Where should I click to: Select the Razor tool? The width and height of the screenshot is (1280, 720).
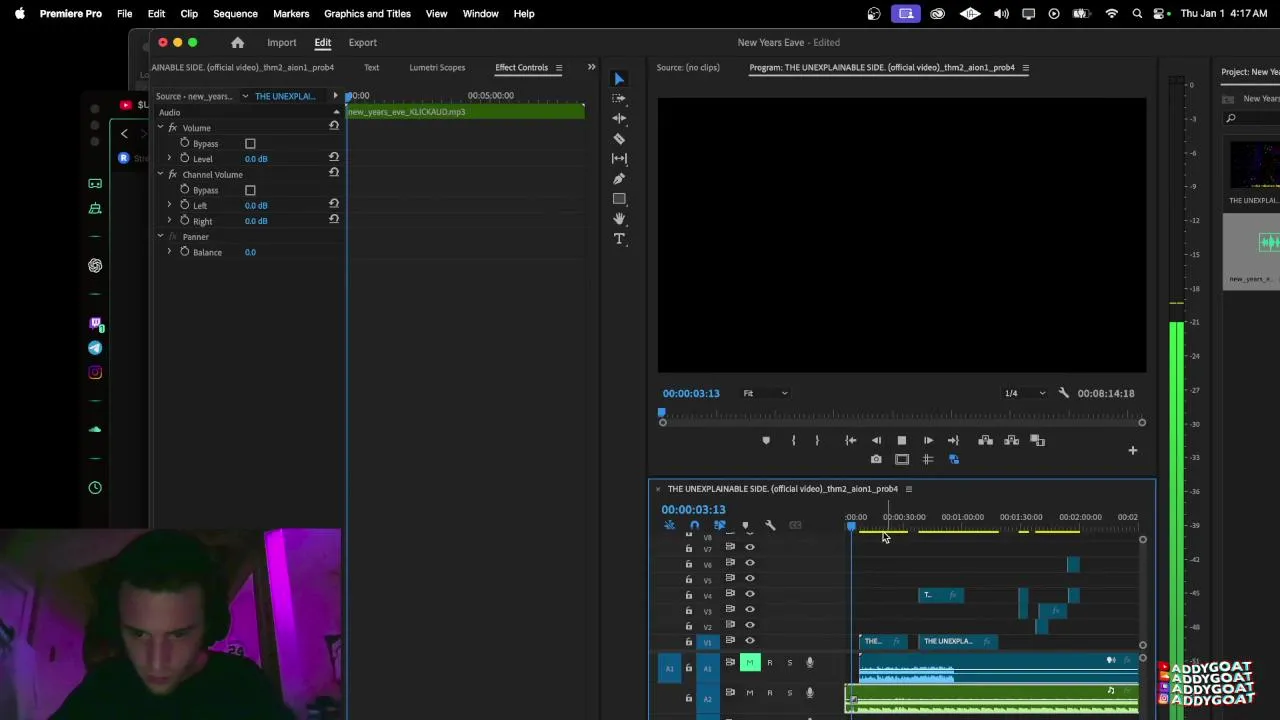[619, 139]
